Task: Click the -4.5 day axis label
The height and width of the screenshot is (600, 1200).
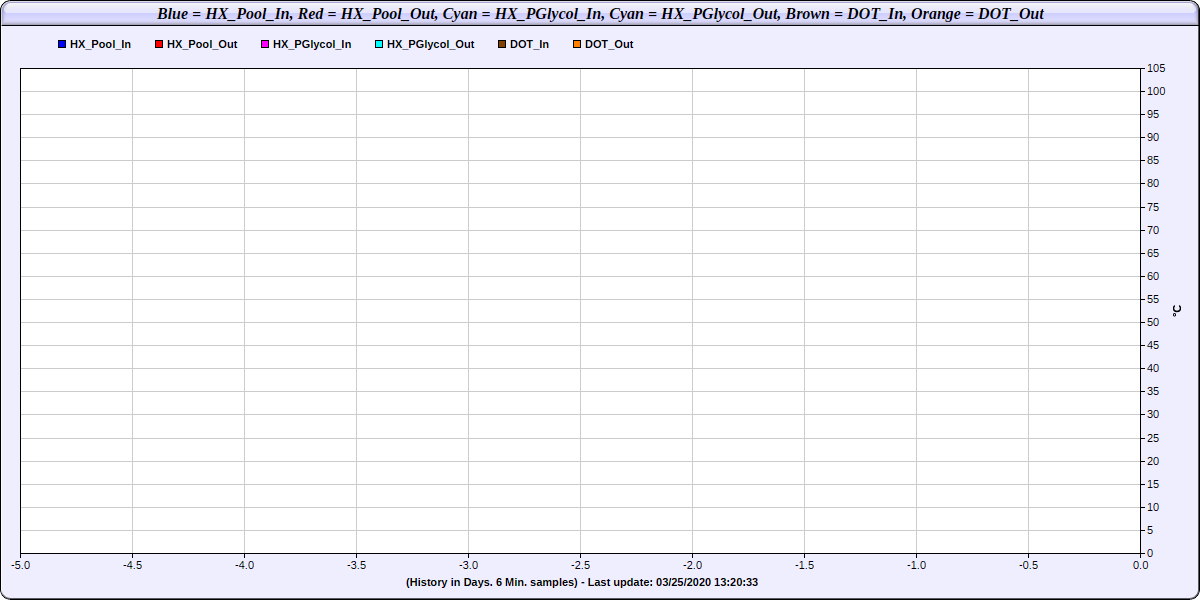Action: tap(133, 565)
